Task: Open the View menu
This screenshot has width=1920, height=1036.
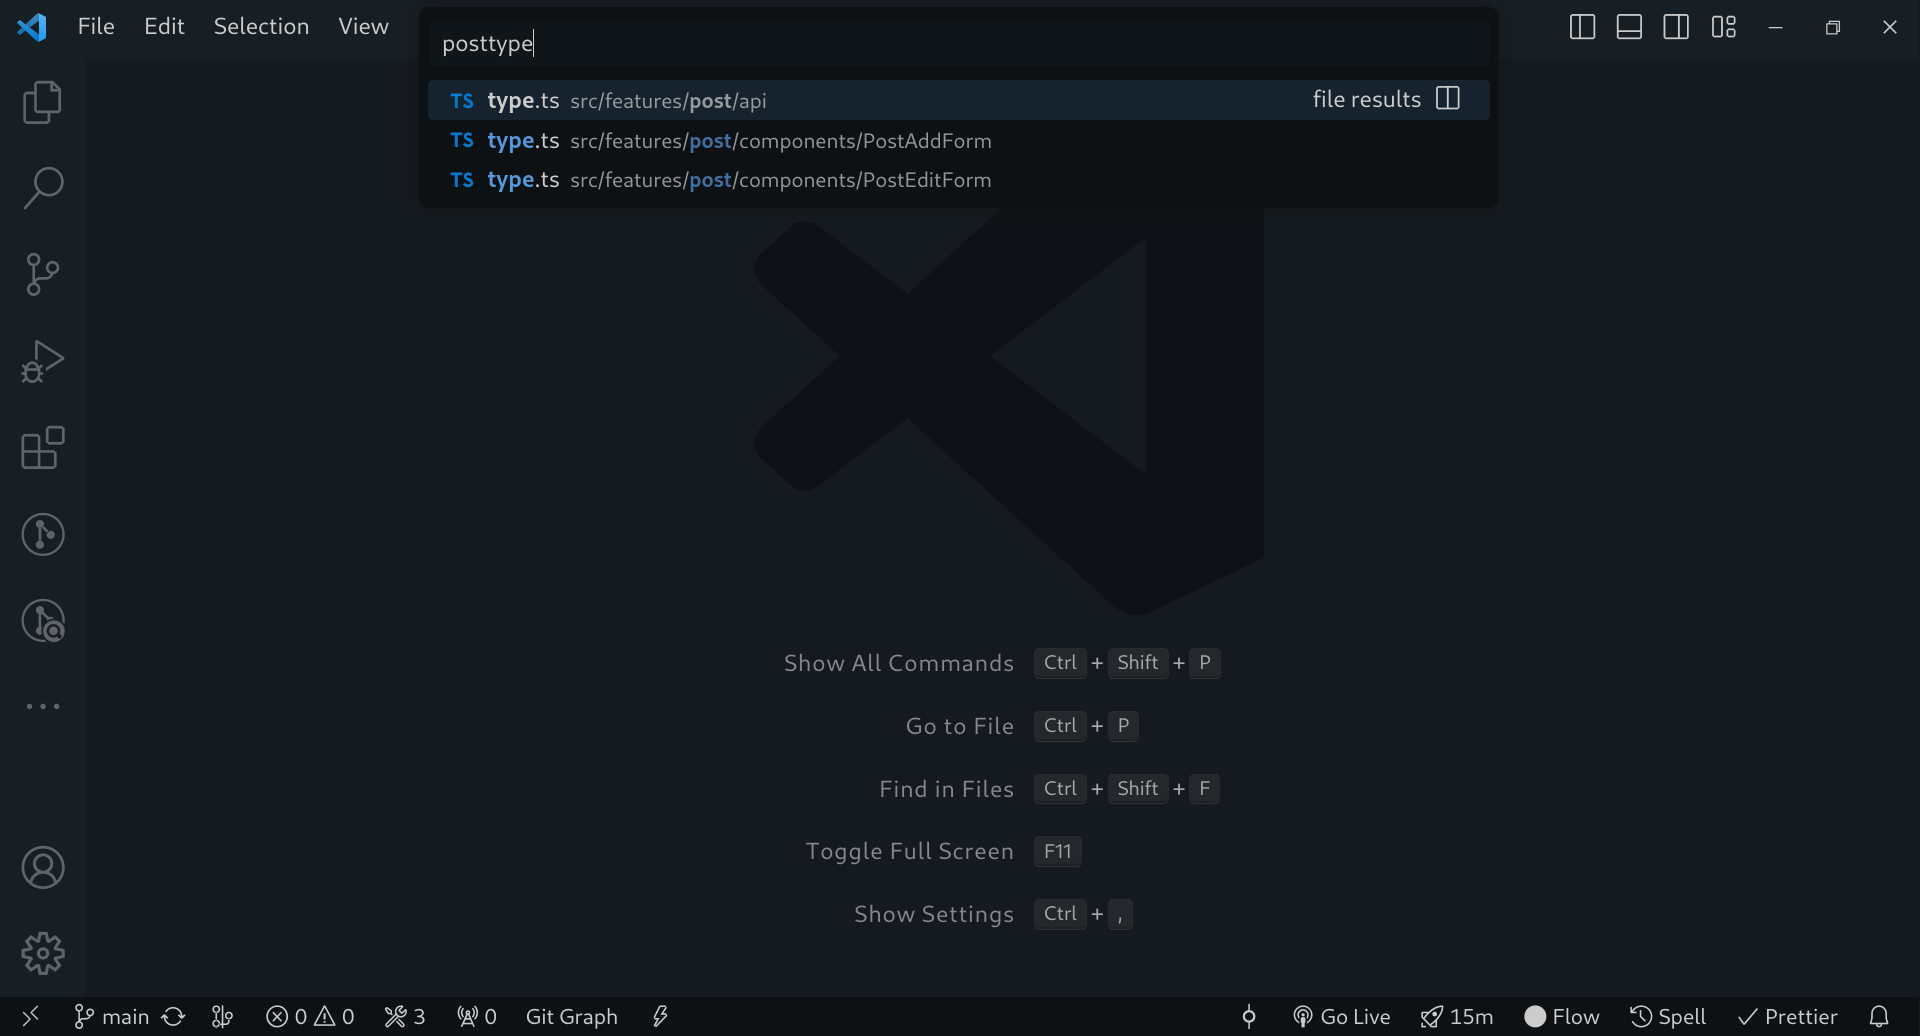Action: (363, 27)
